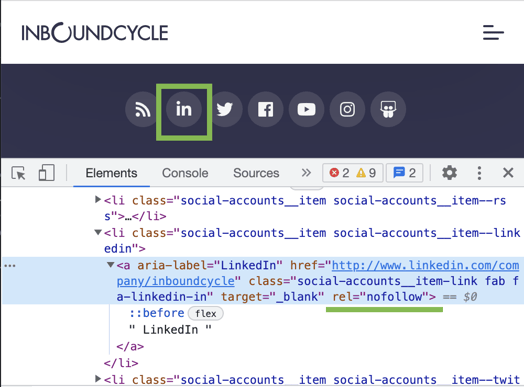The image size is (524, 387).
Task: Activate the DevTools inspect element picker
Action: click(x=18, y=173)
